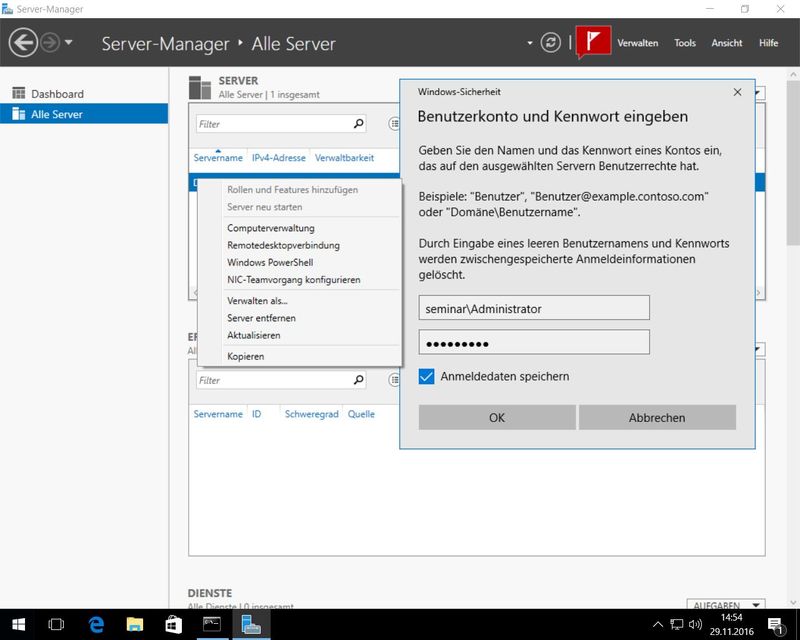Open the dropdown arrow left of refresh
This screenshot has height=640, width=800.
(530, 43)
